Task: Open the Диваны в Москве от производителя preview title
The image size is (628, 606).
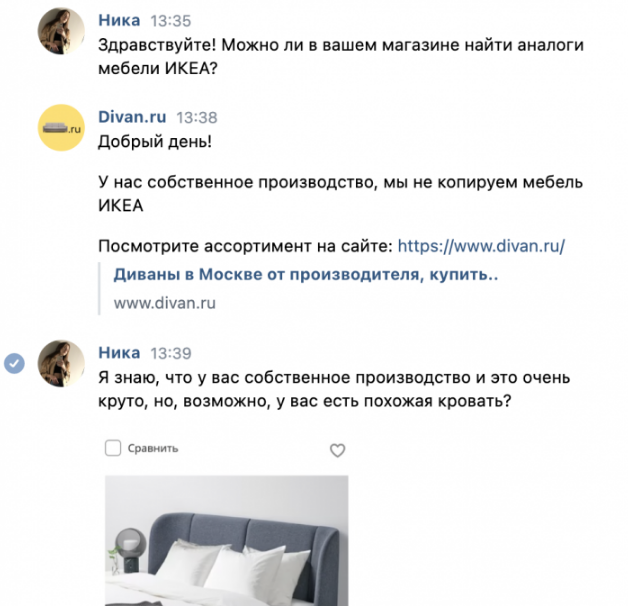Action: pos(306,274)
